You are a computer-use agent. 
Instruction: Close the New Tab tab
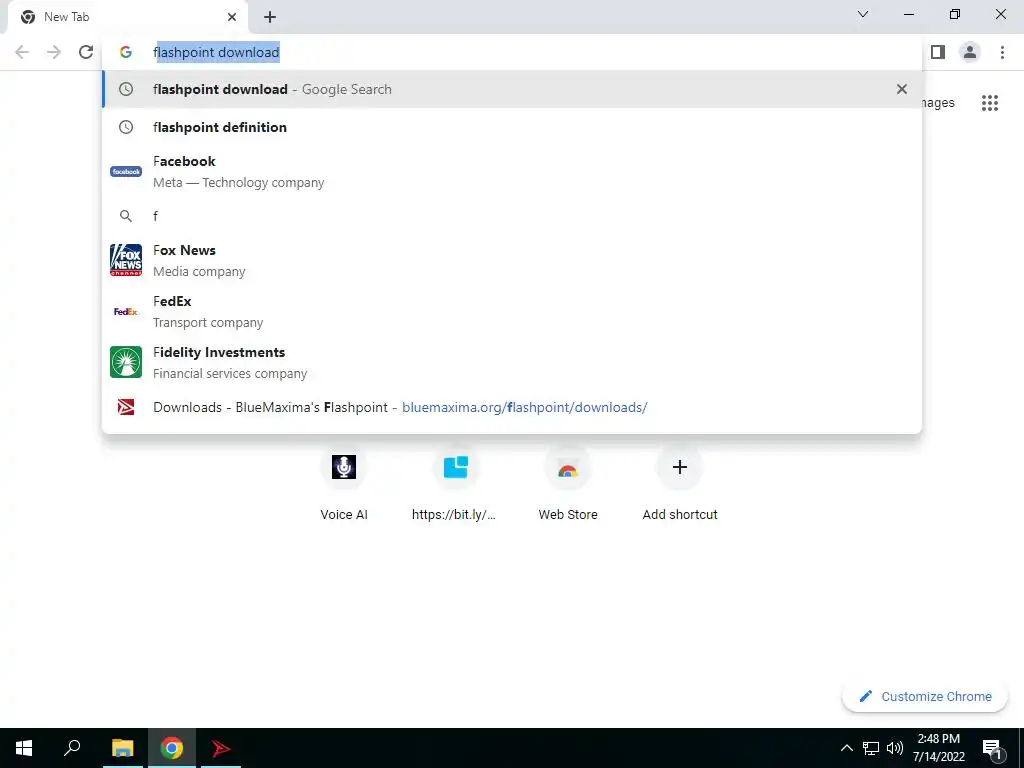pos(232,17)
